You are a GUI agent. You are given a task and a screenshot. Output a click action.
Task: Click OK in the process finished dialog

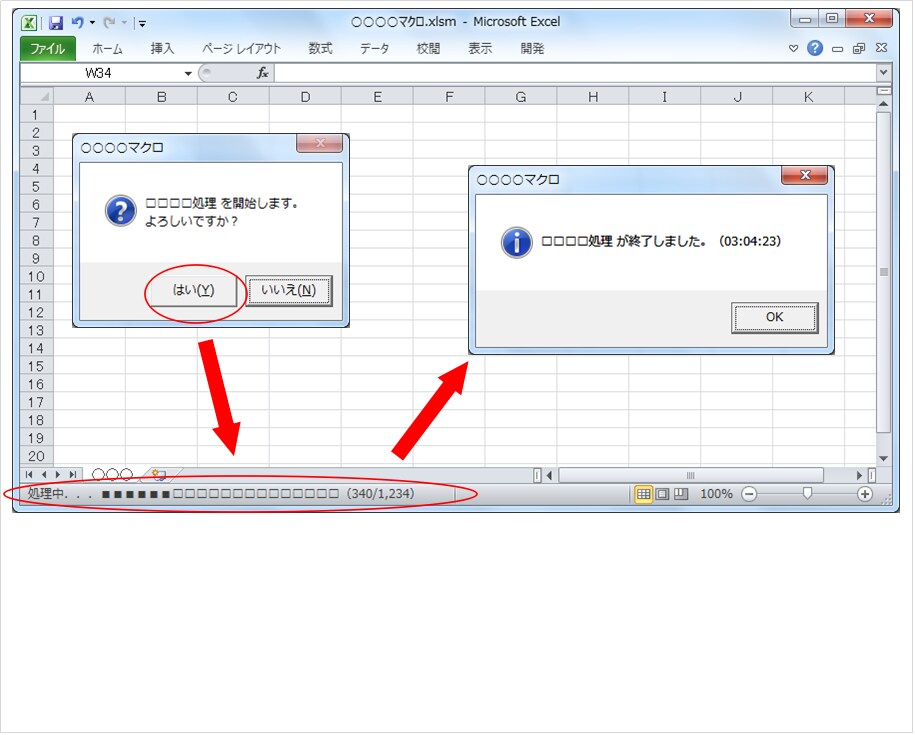[x=774, y=317]
